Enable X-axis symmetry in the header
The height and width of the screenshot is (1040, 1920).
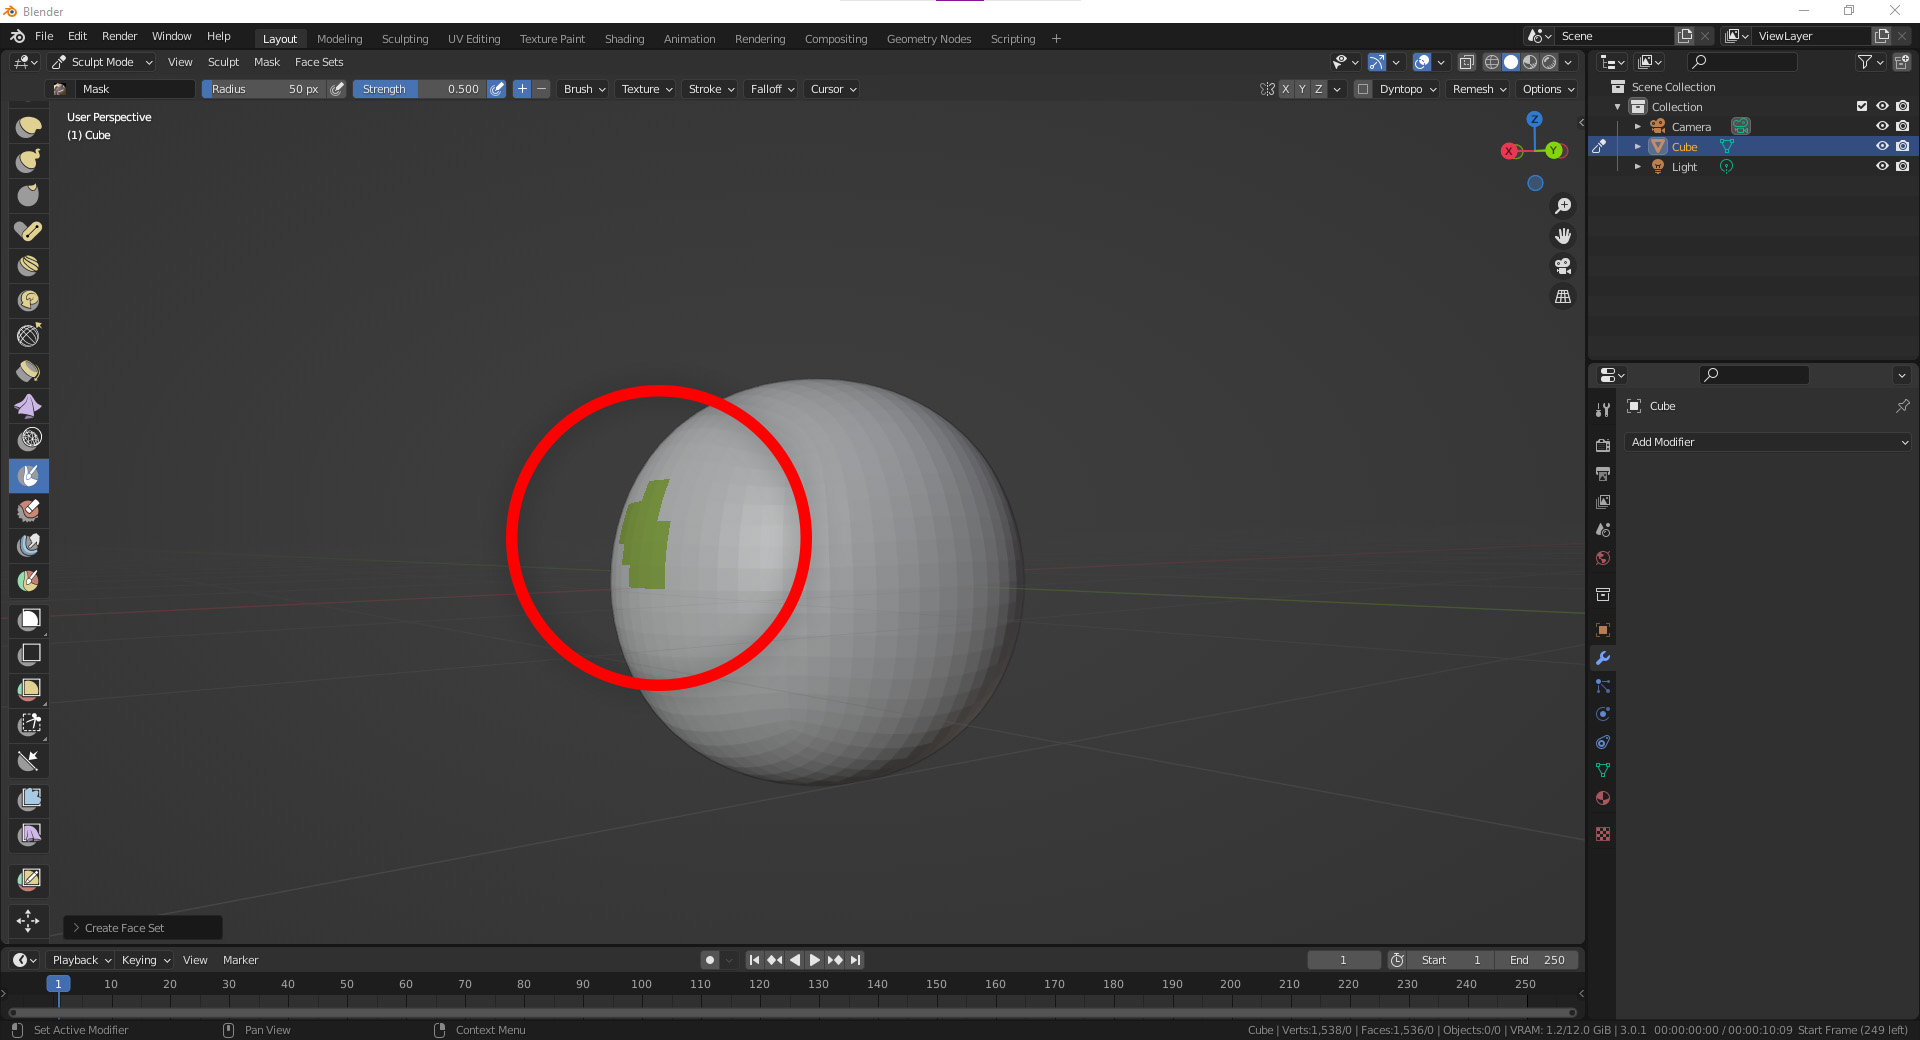coord(1286,89)
